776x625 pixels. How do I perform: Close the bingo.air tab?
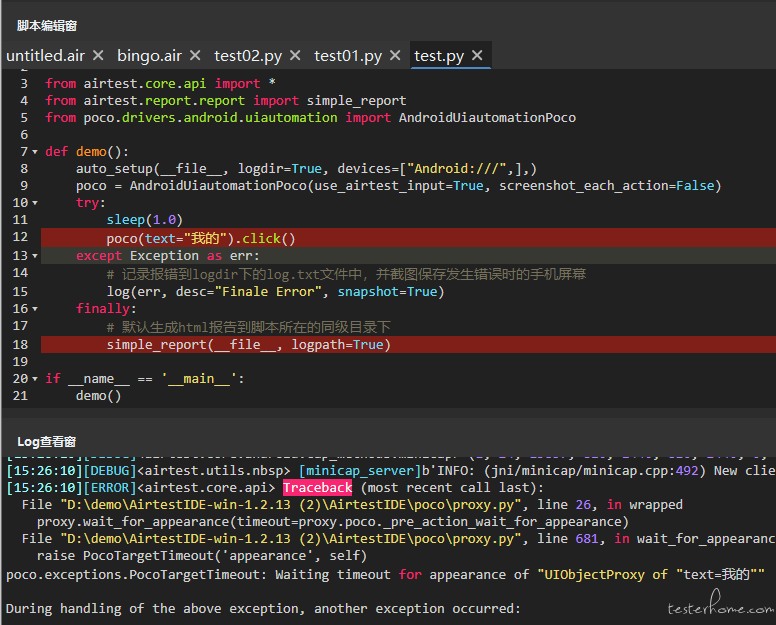point(195,55)
